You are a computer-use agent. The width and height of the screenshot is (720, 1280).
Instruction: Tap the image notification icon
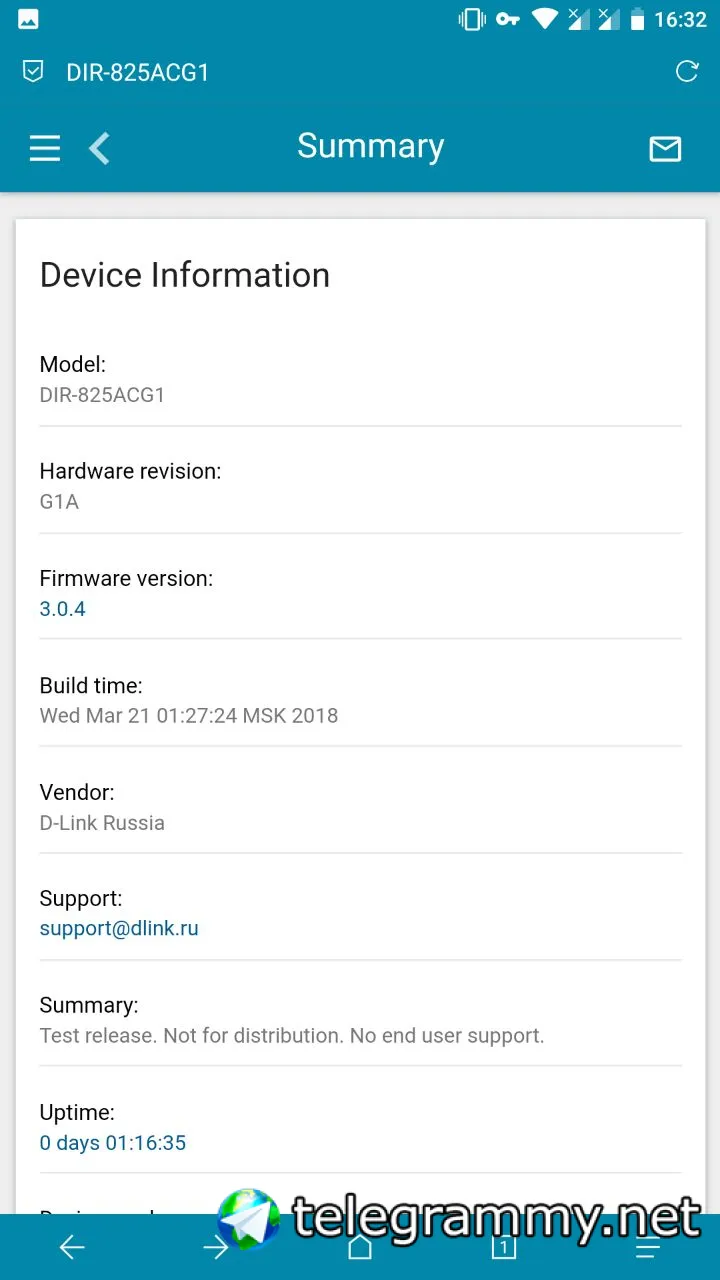(x=28, y=19)
